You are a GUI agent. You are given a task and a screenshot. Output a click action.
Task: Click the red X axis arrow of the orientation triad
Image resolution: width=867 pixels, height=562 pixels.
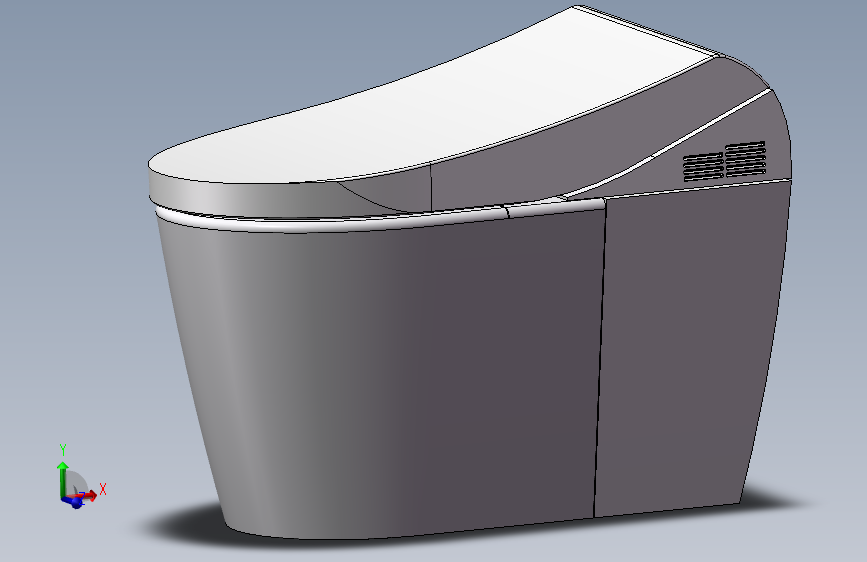pyautogui.click(x=87, y=495)
